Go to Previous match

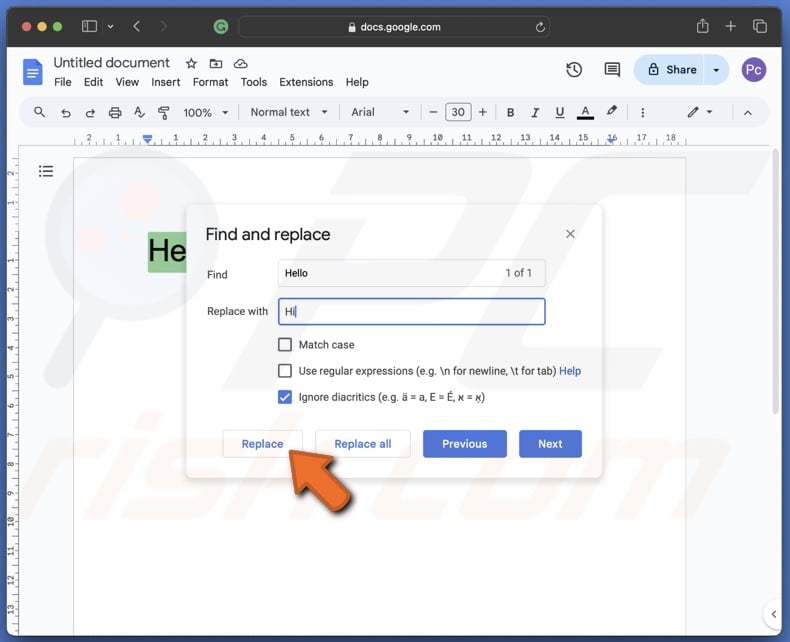click(x=465, y=444)
